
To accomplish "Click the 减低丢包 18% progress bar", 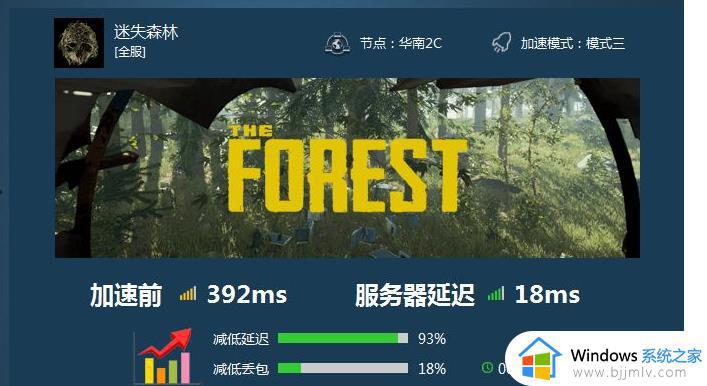I will (343, 368).
